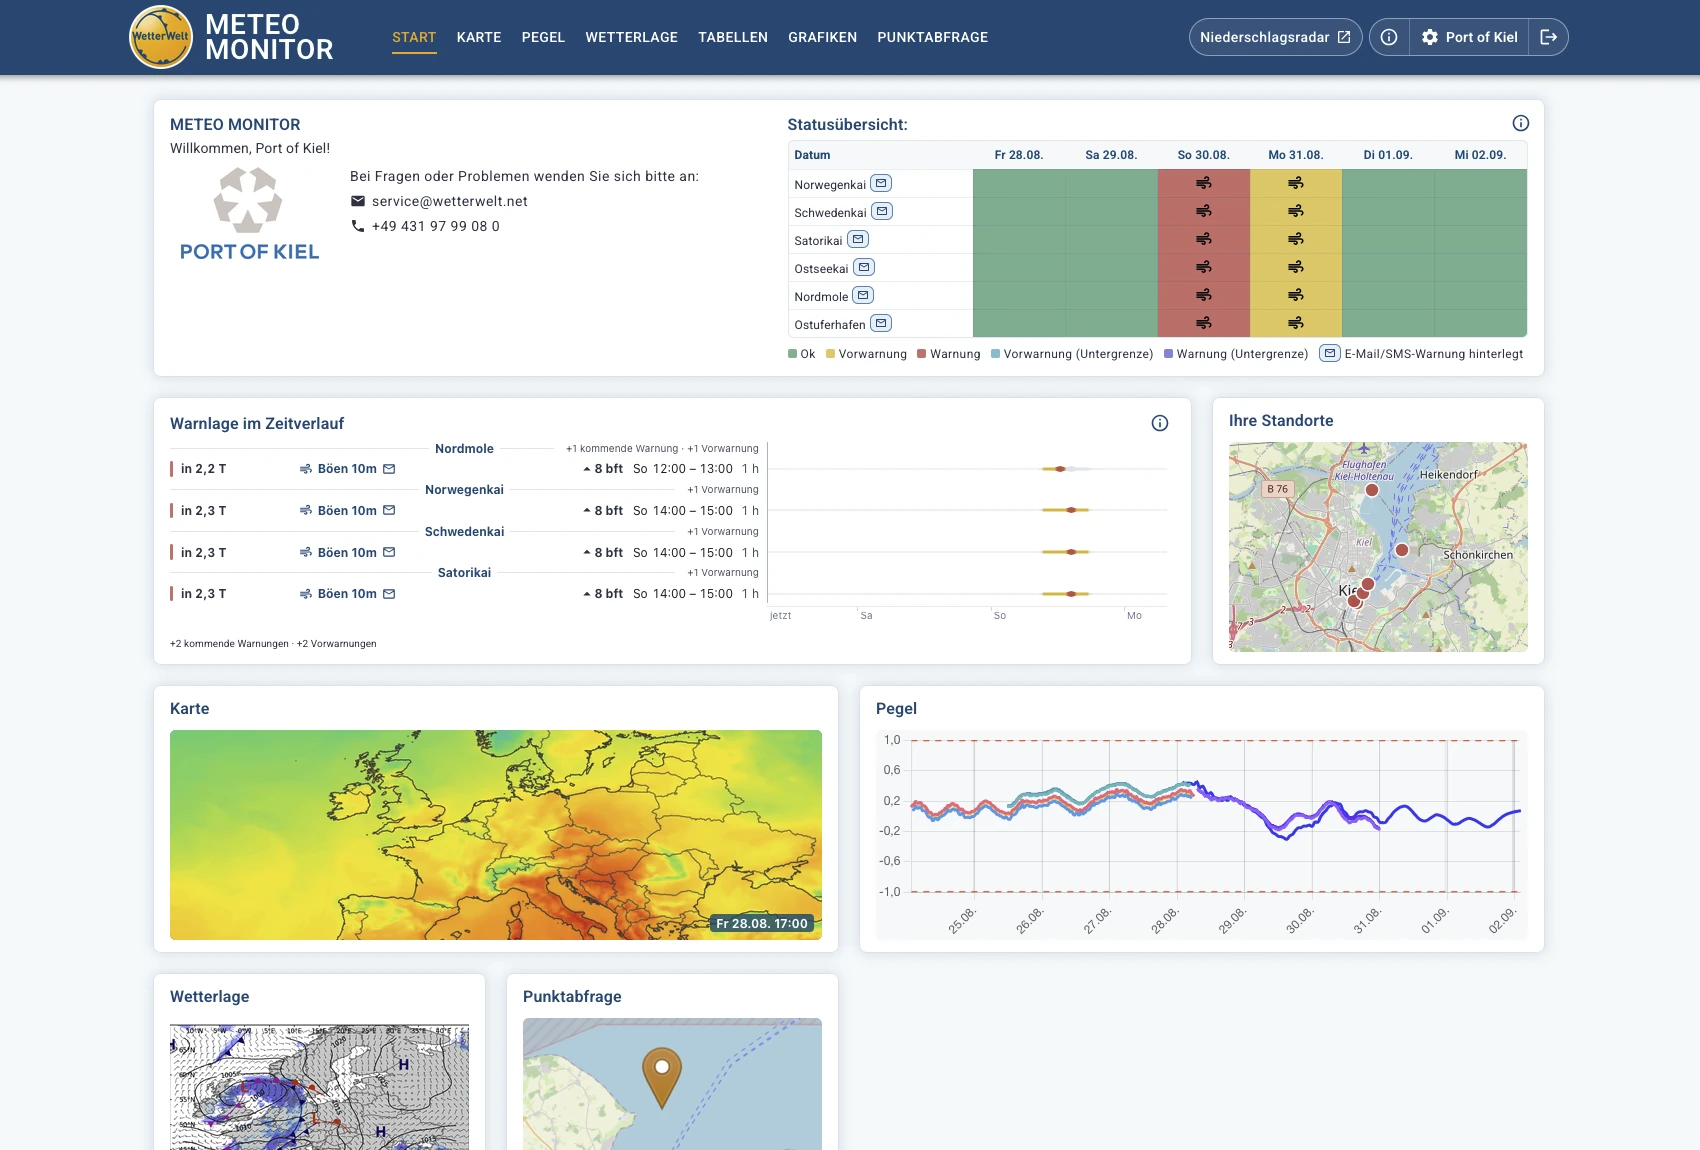Click the Satorikai warning heading

464,573
